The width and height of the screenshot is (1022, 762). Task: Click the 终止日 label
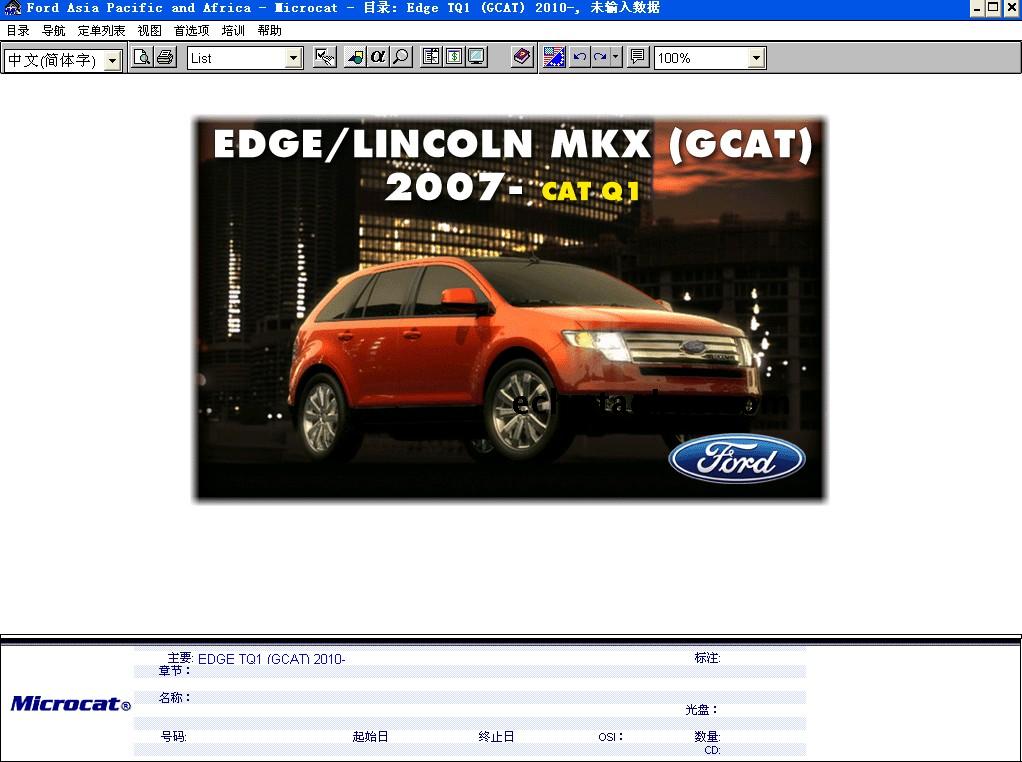pos(496,737)
